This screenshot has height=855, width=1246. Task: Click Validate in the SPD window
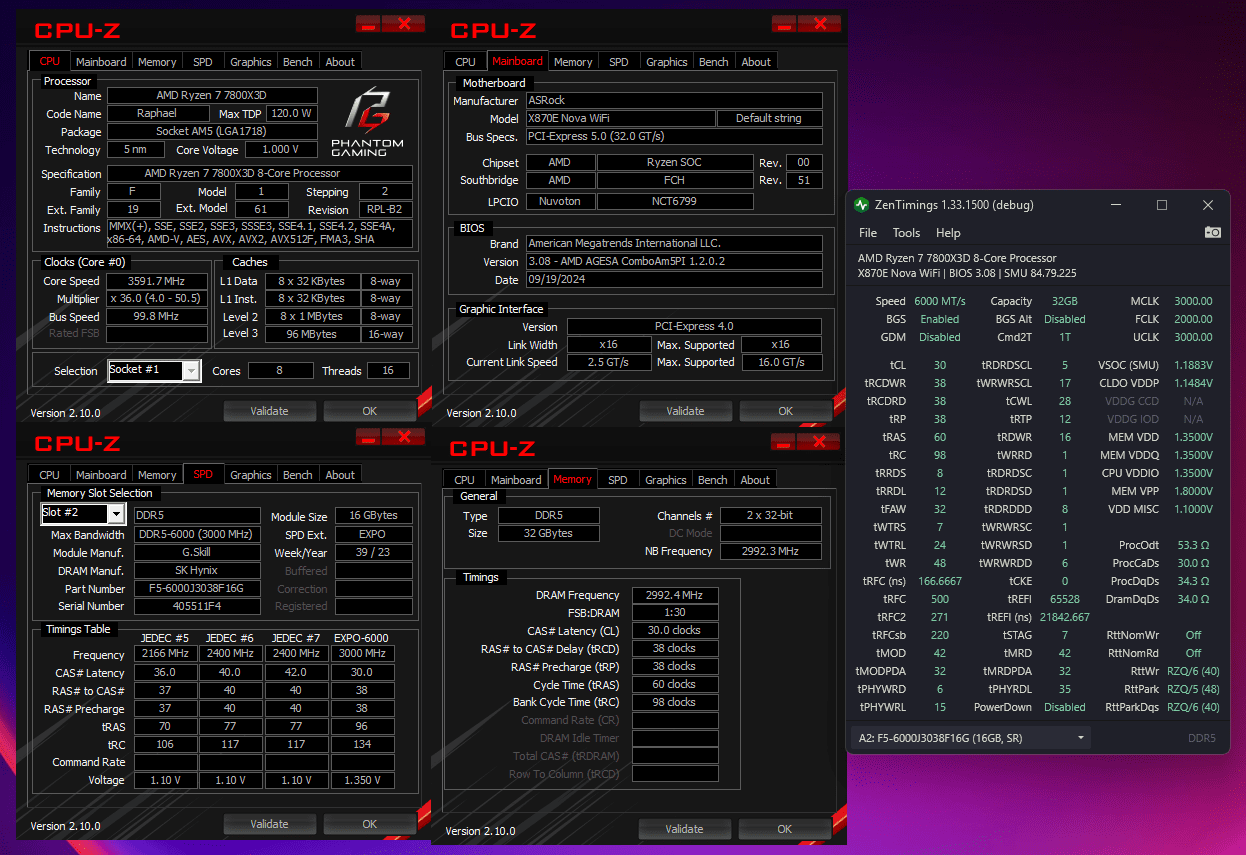click(x=269, y=824)
